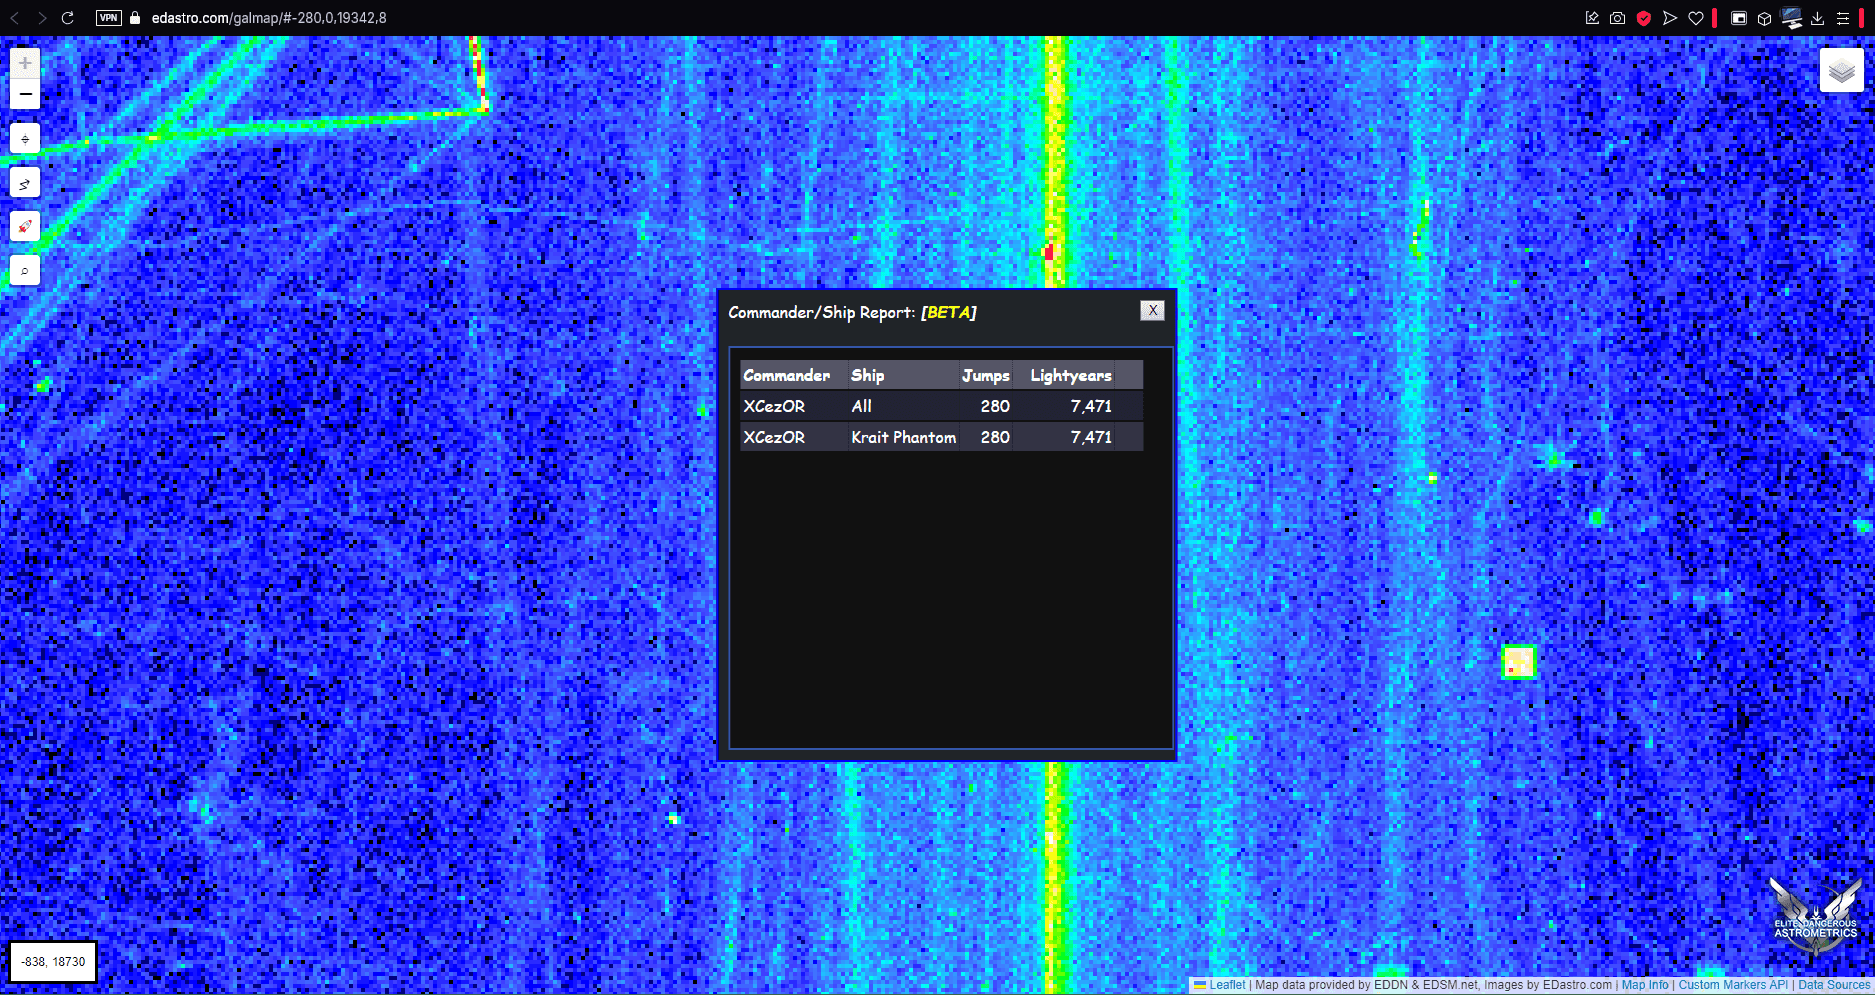Sort table by Commander column header

[786, 376]
